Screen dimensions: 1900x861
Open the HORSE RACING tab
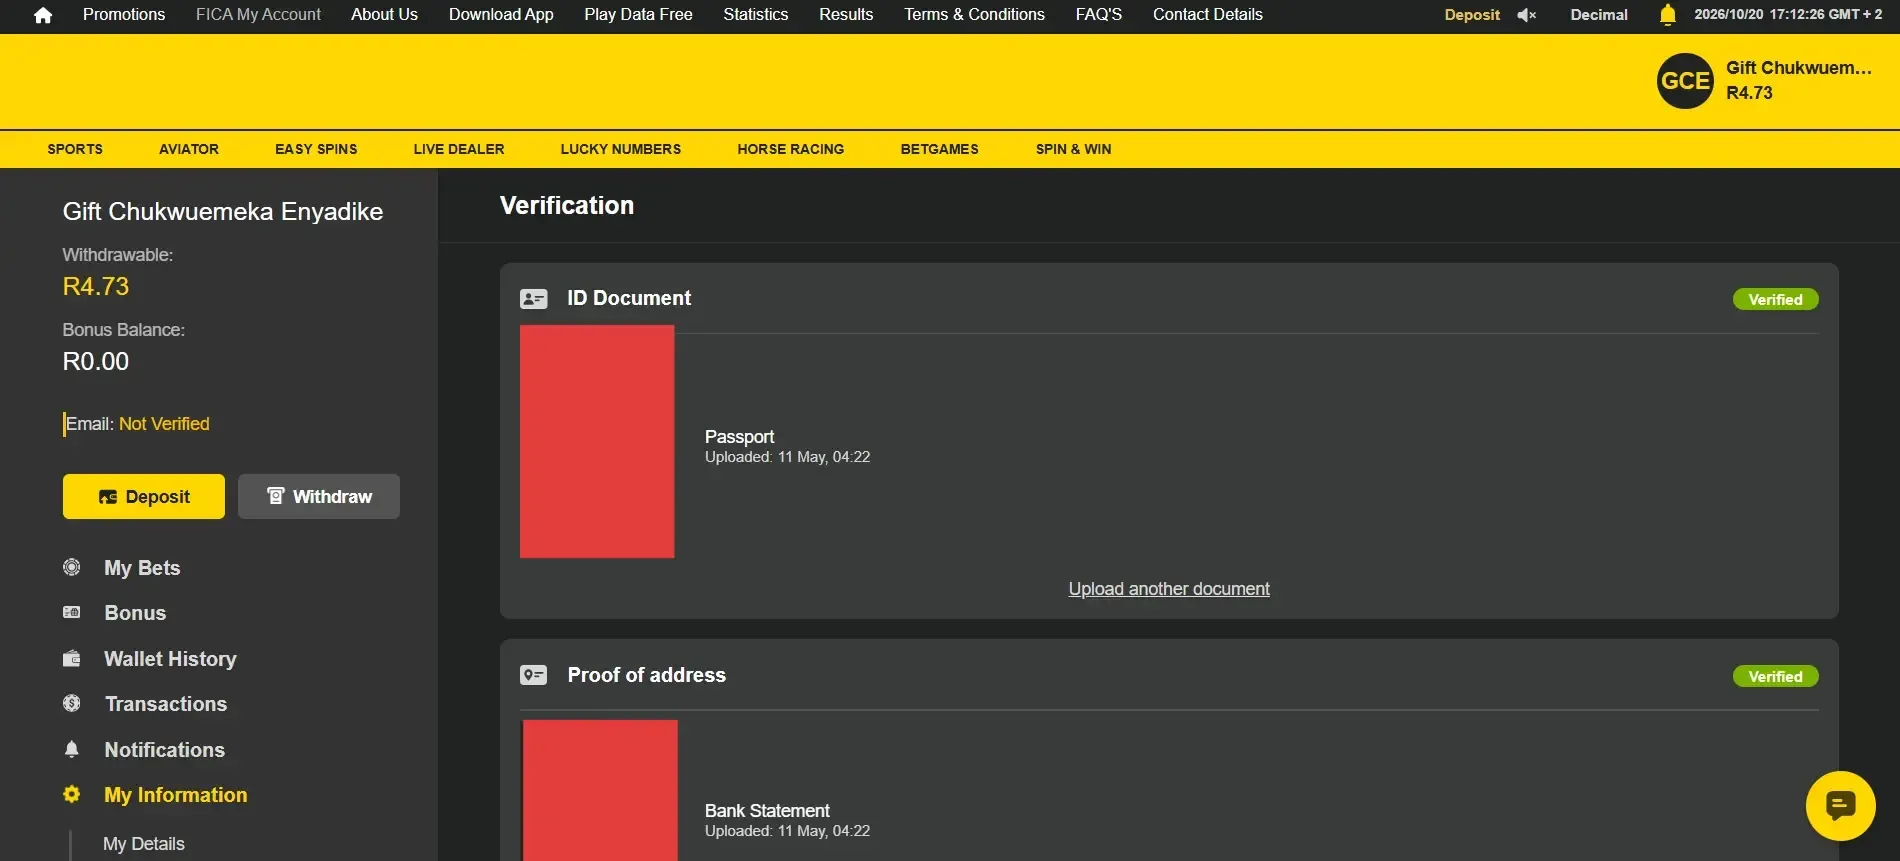[x=791, y=149]
